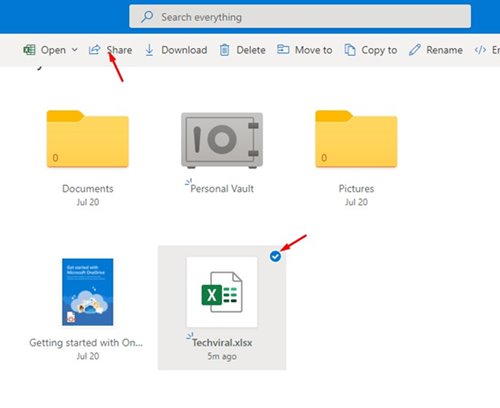Click the Pictures folder name

click(356, 189)
